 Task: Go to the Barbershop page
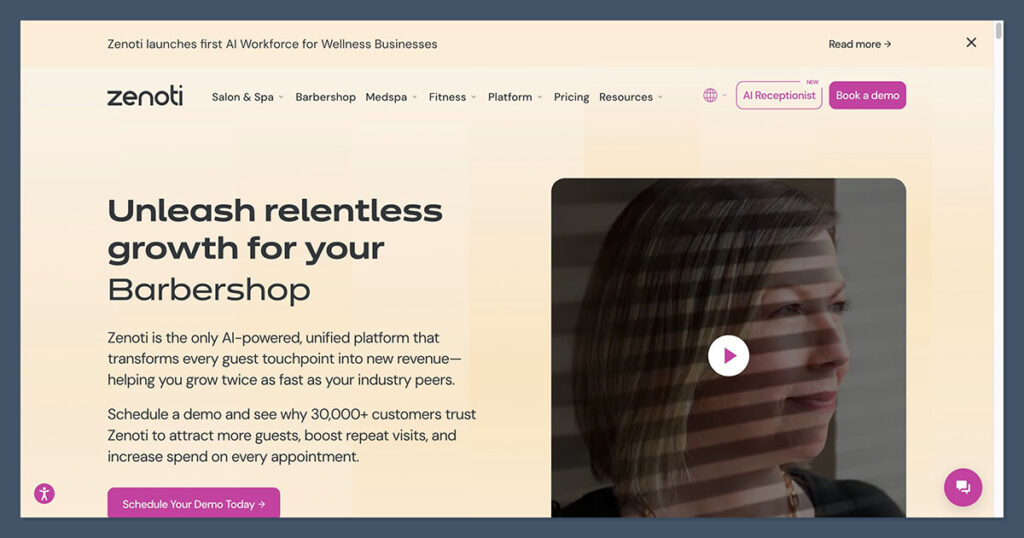[325, 97]
